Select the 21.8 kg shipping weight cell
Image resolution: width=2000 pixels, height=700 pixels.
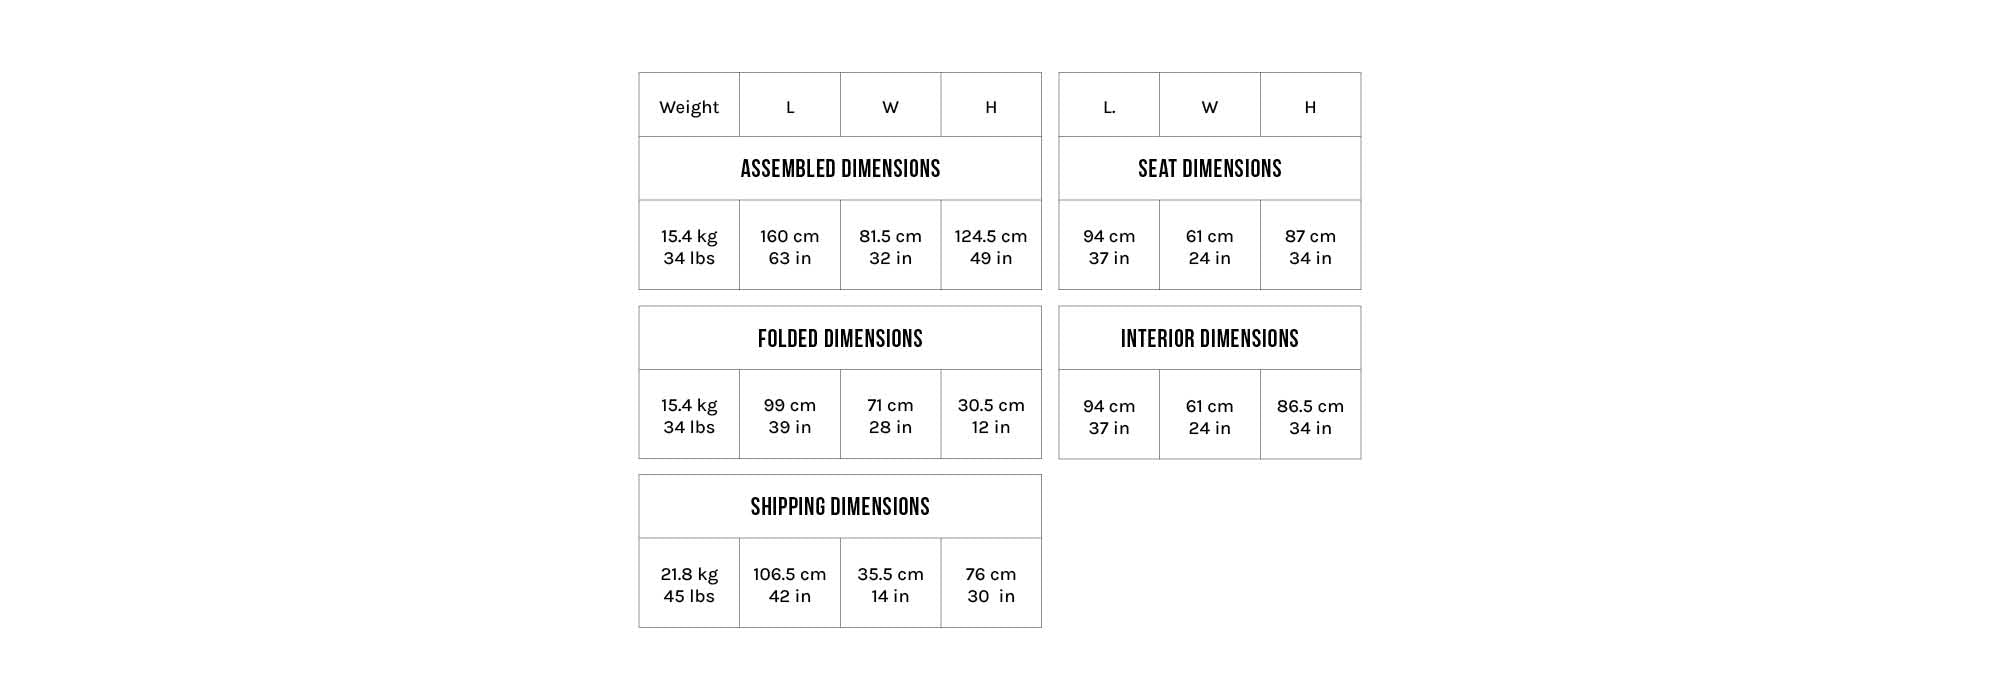689,584
